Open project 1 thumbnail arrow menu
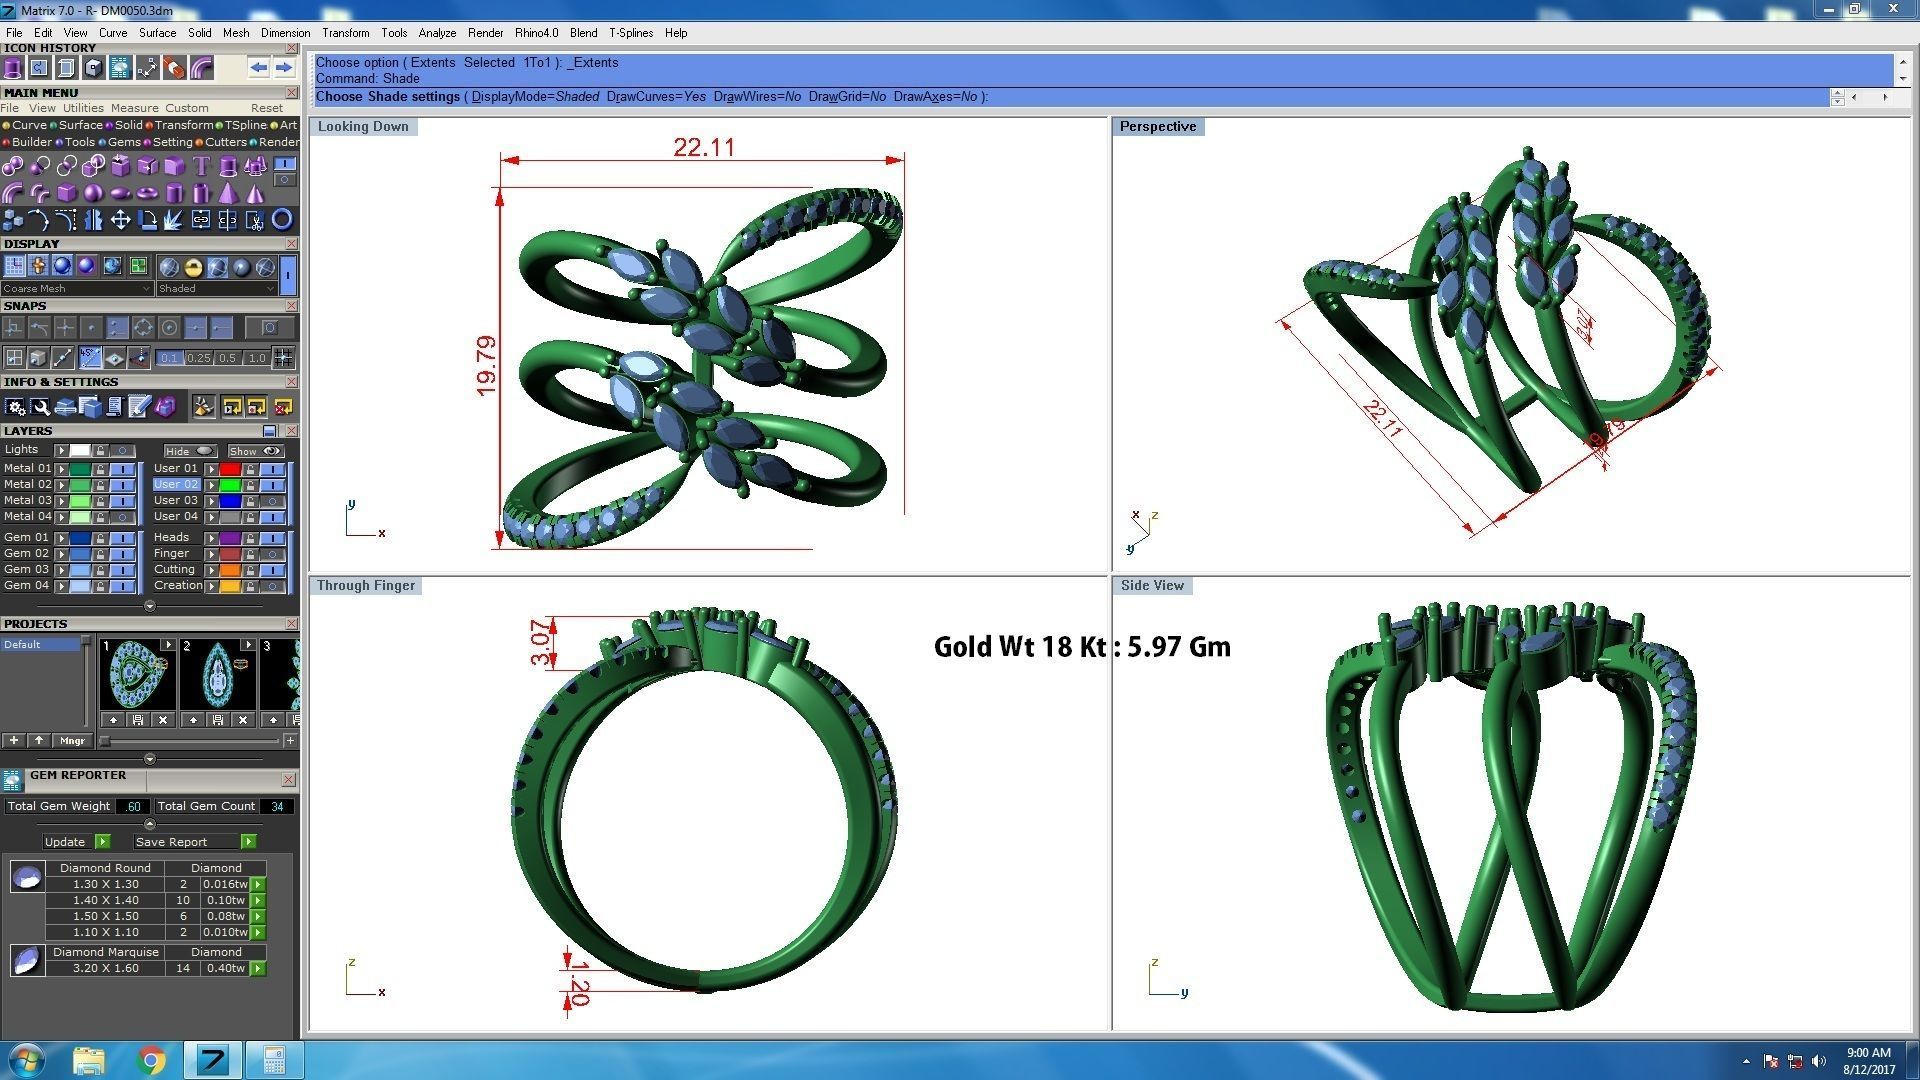This screenshot has height=1080, width=1920. [x=167, y=646]
